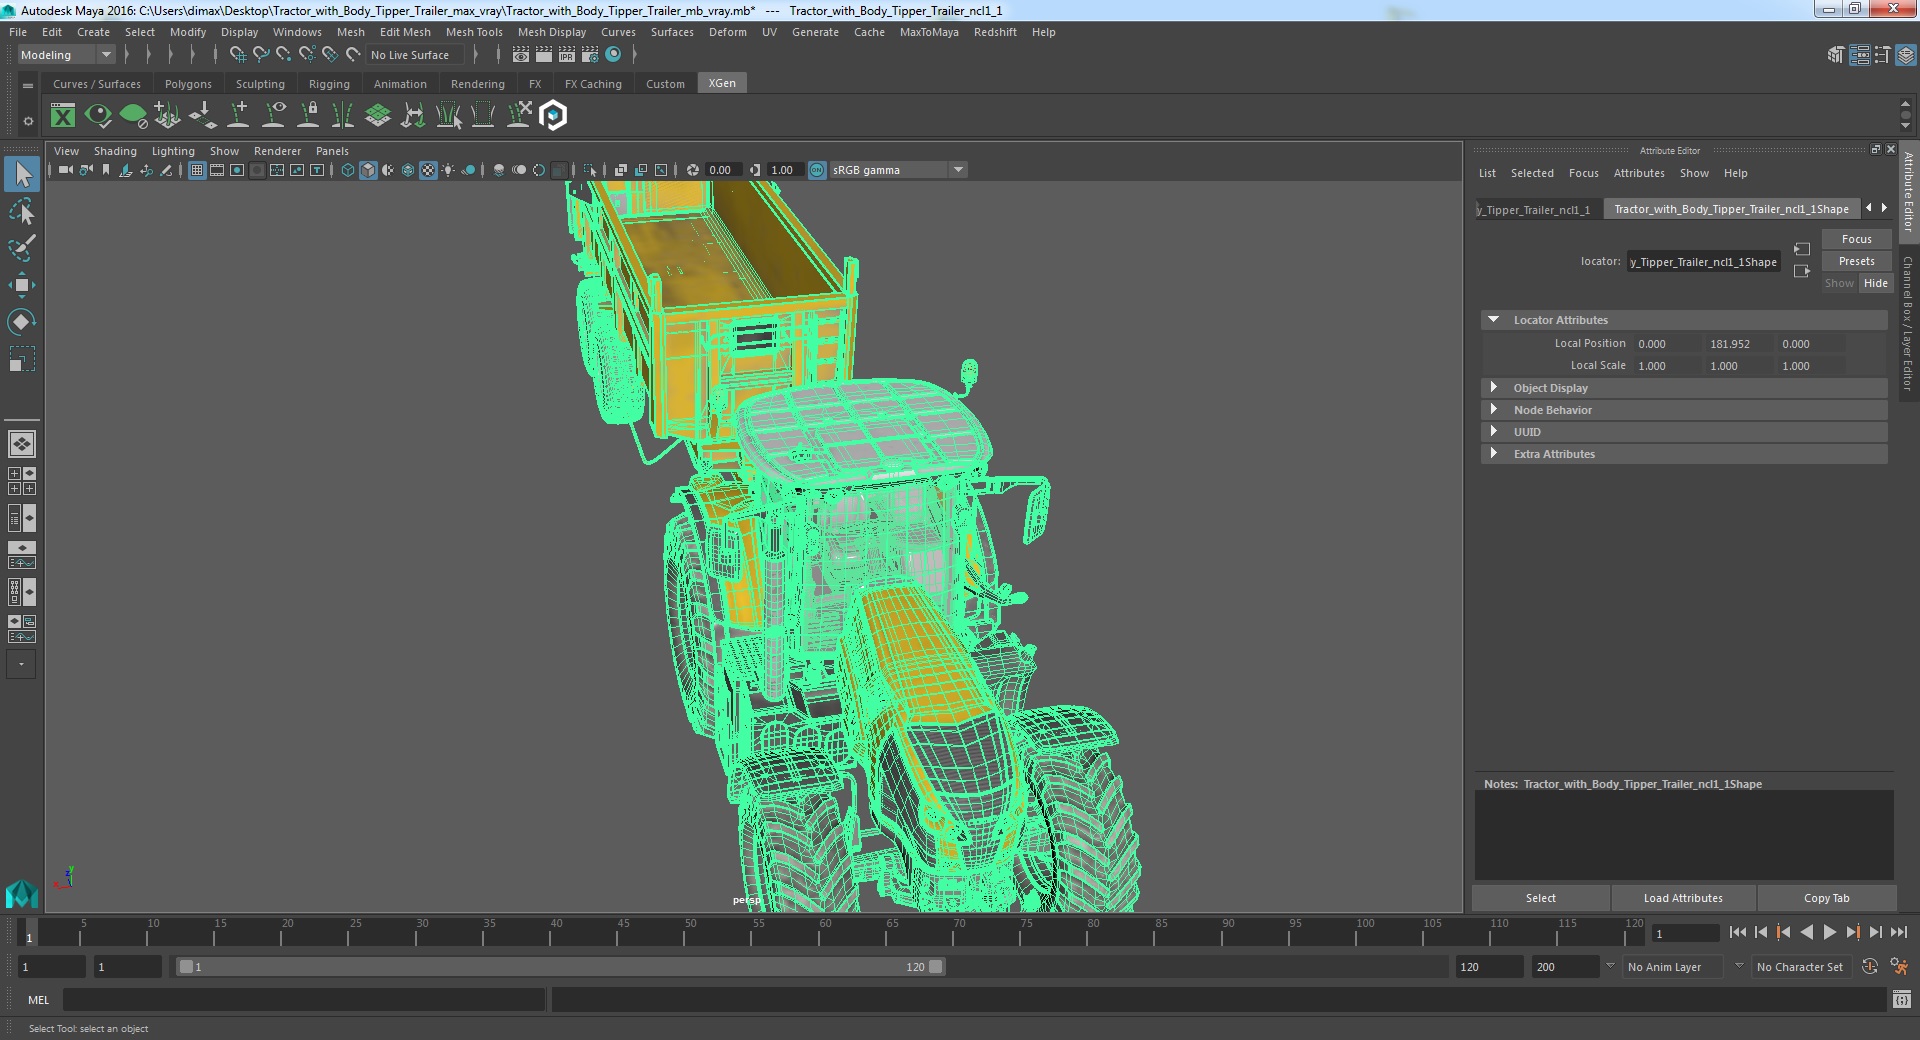Start IPR render icon

point(567,55)
